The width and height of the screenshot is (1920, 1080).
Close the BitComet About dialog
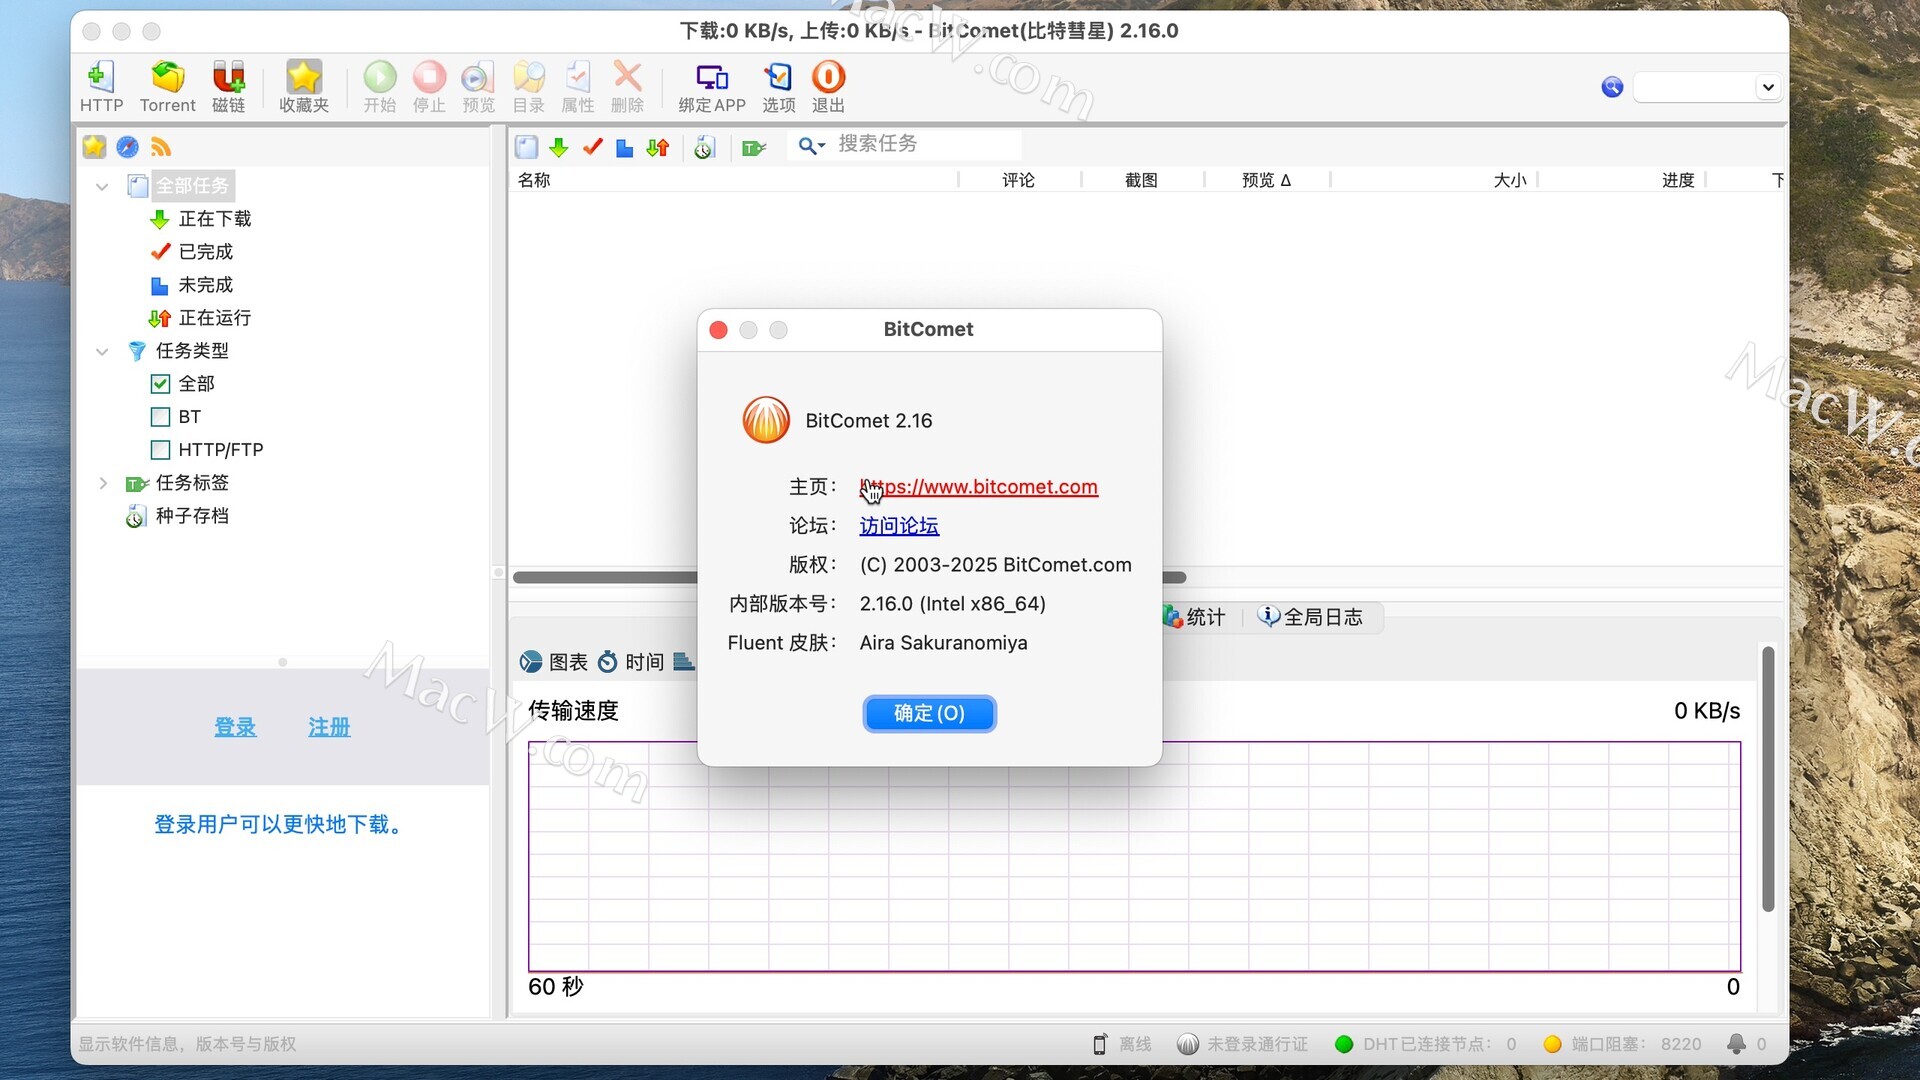718,330
